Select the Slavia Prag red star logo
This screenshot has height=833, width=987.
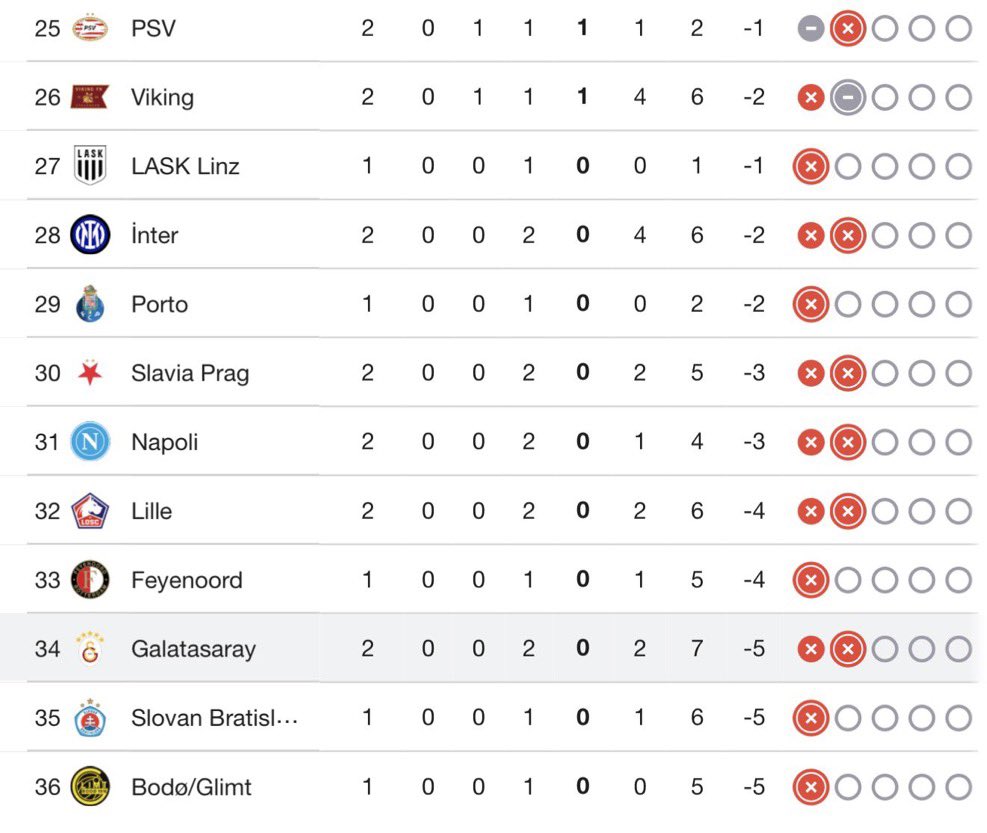[90, 373]
